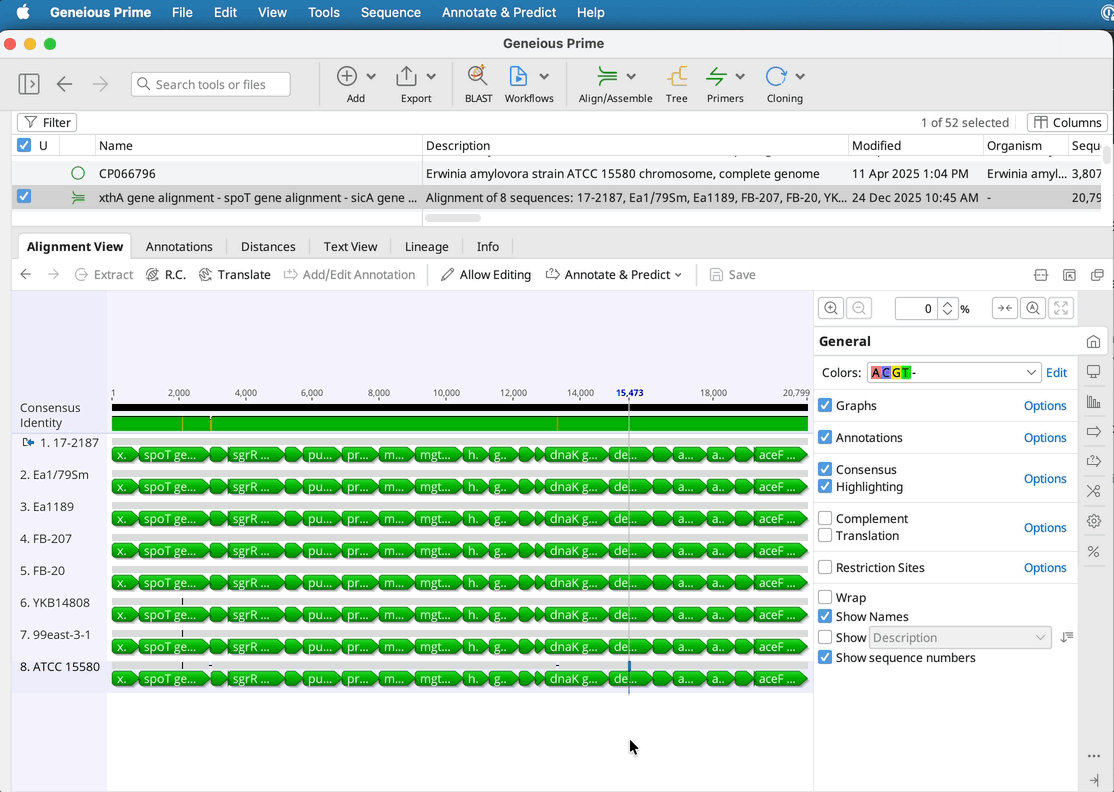Expand the Annotate & Predict dropdown
The image size is (1114, 792).
pyautogui.click(x=614, y=275)
